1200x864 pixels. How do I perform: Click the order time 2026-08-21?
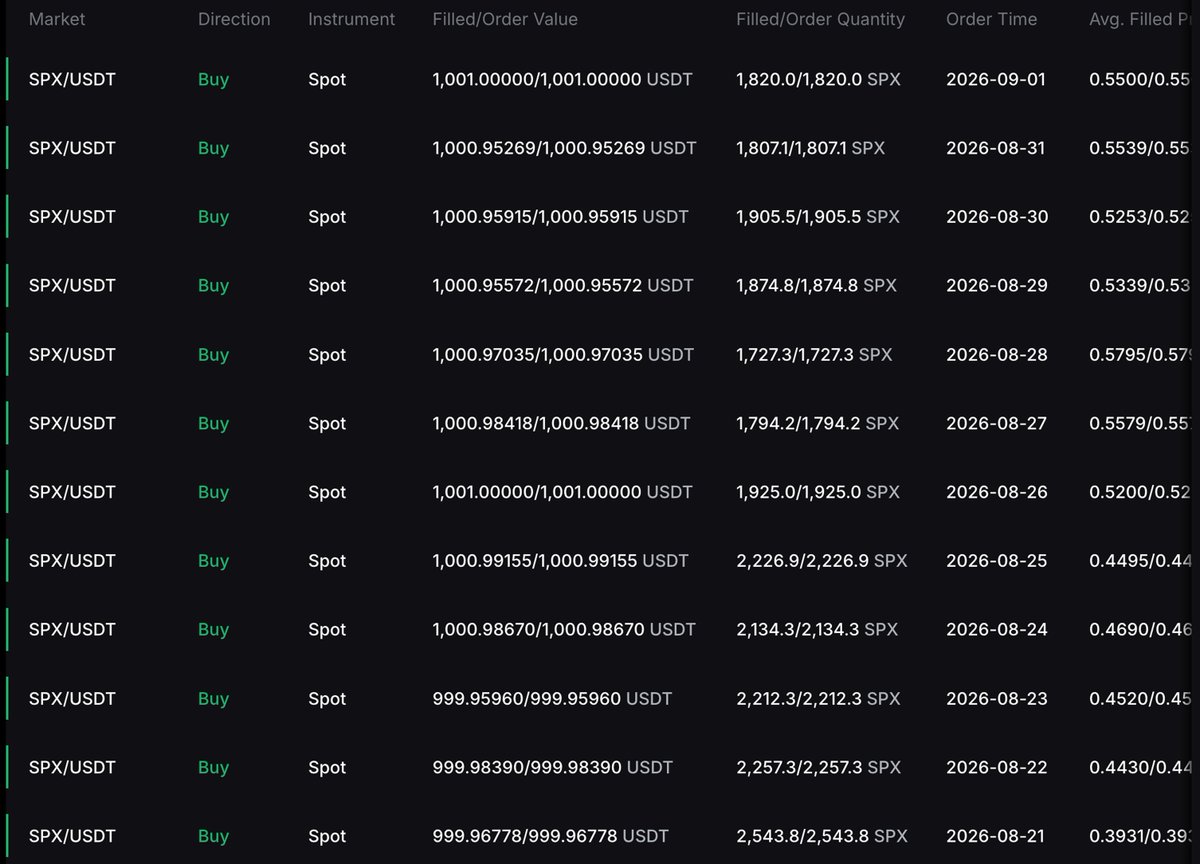[x=996, y=836]
